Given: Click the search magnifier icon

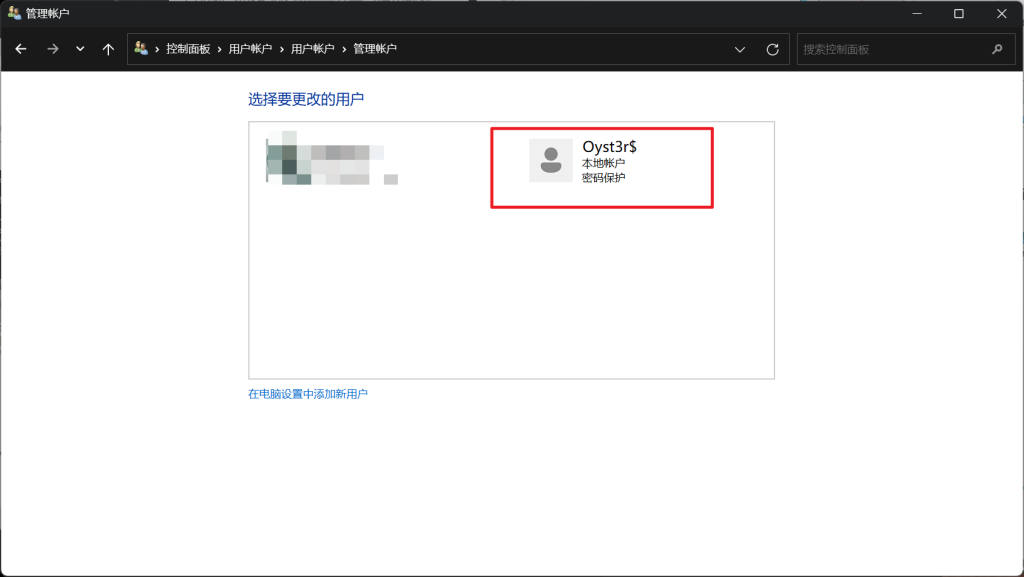Looking at the screenshot, I should click(996, 49).
